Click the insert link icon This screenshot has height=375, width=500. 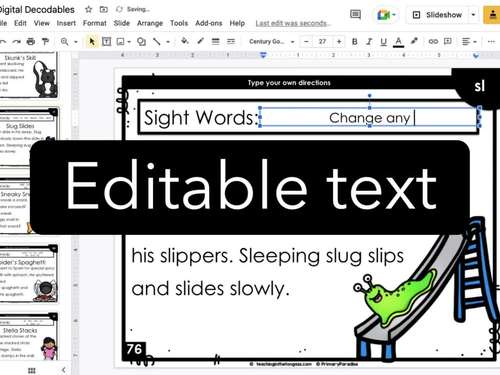click(433, 41)
